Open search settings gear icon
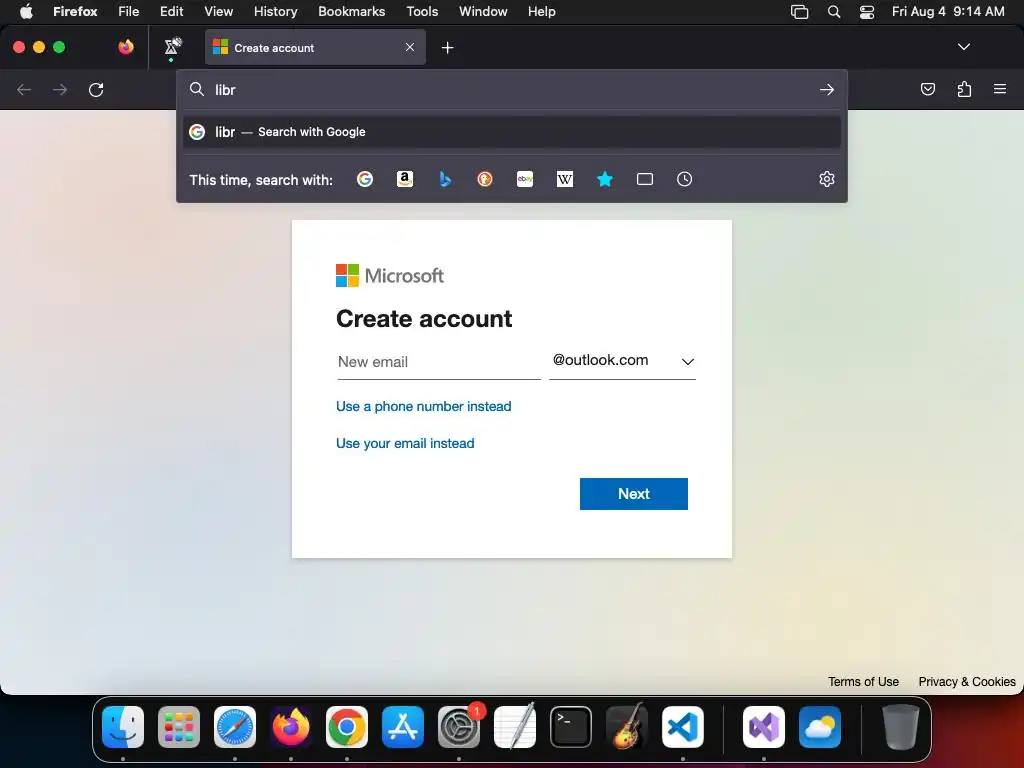The image size is (1024, 768). 827,179
